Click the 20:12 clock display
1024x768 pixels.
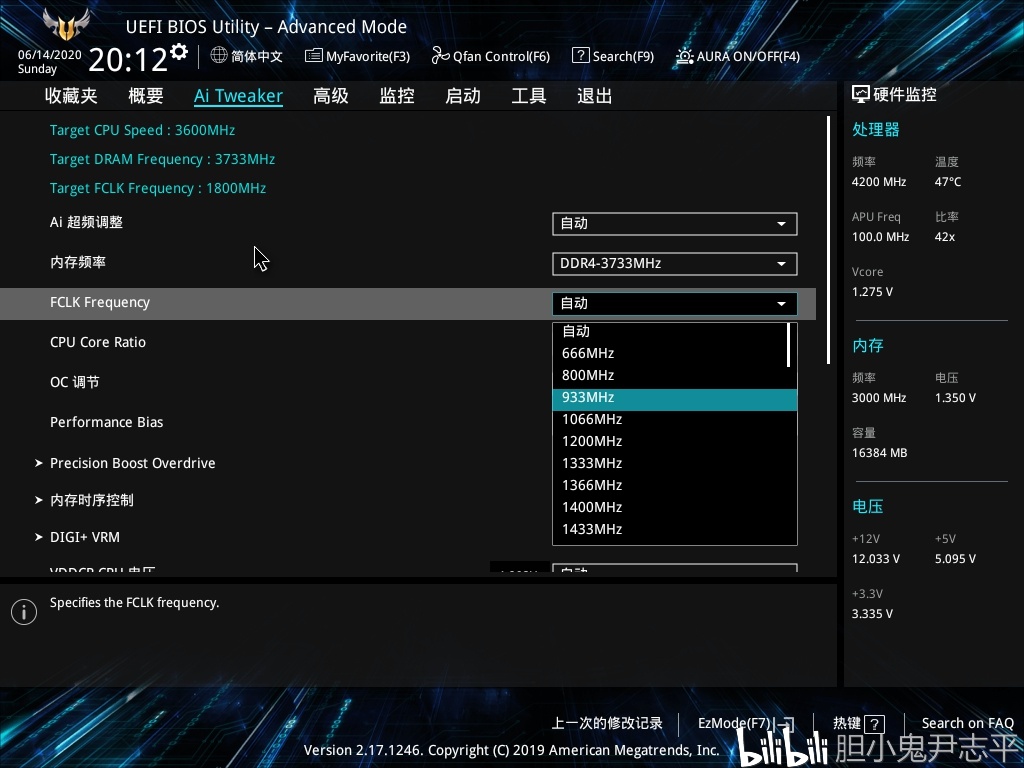(128, 59)
